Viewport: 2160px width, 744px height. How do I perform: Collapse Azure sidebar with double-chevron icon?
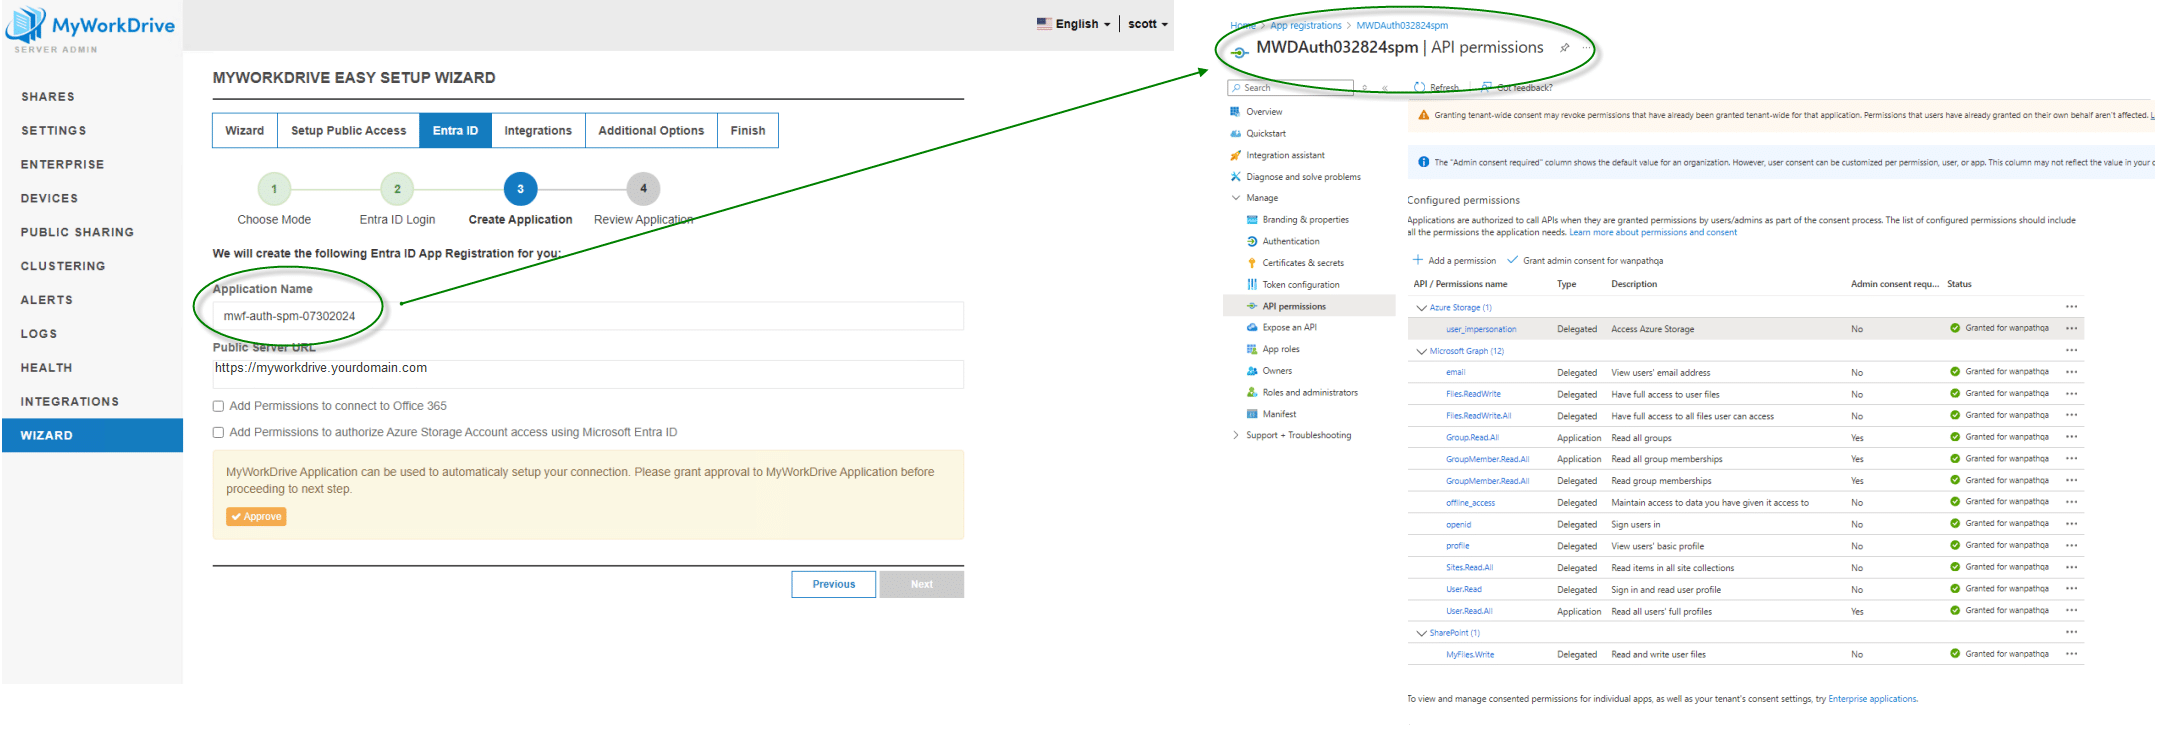click(1385, 88)
